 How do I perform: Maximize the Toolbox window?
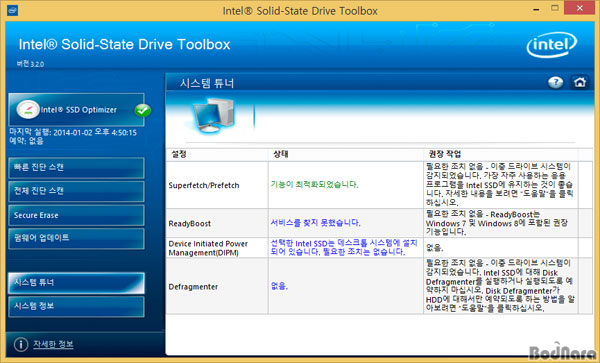pyautogui.click(x=555, y=8)
